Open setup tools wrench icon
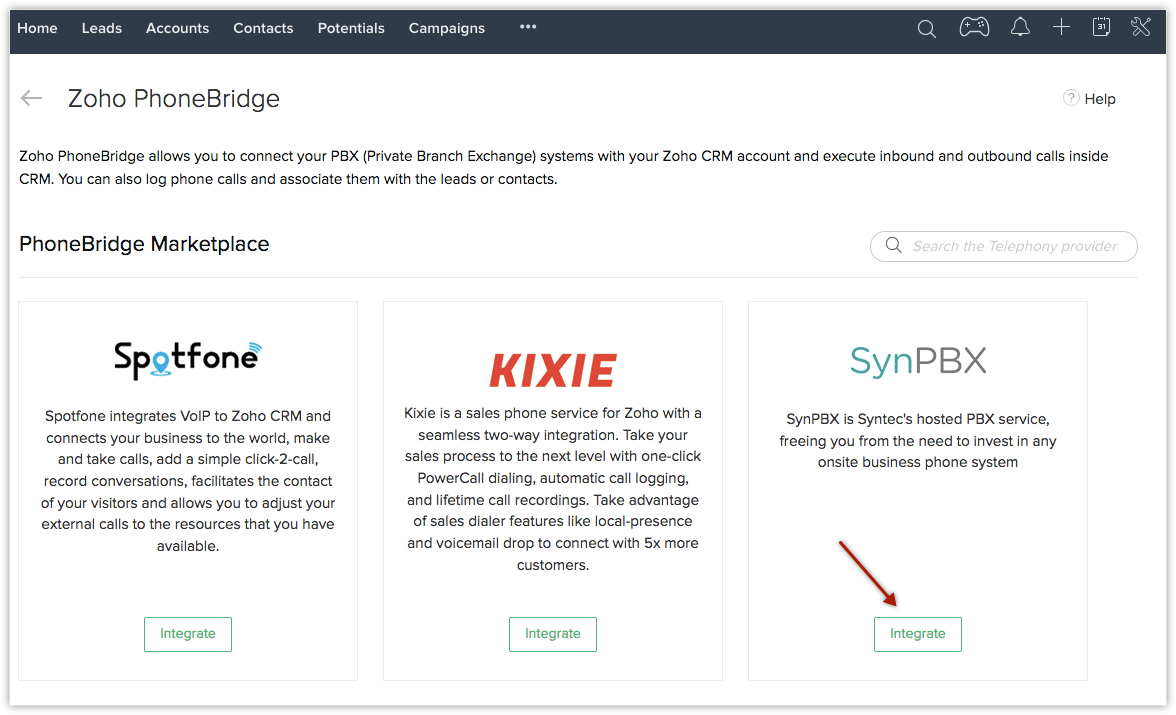 click(1141, 28)
